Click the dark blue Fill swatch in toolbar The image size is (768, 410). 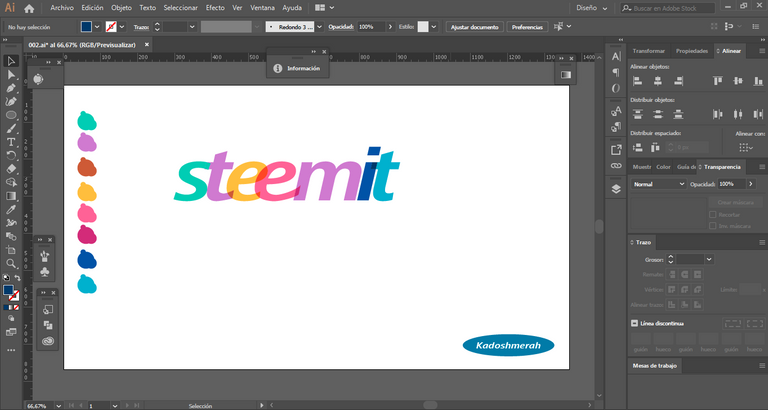point(8,290)
